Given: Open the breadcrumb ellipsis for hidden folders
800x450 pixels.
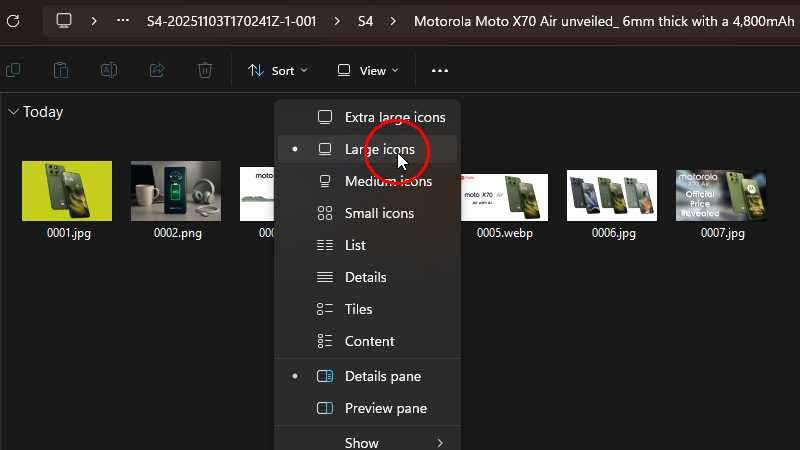Looking at the screenshot, I should (x=123, y=21).
